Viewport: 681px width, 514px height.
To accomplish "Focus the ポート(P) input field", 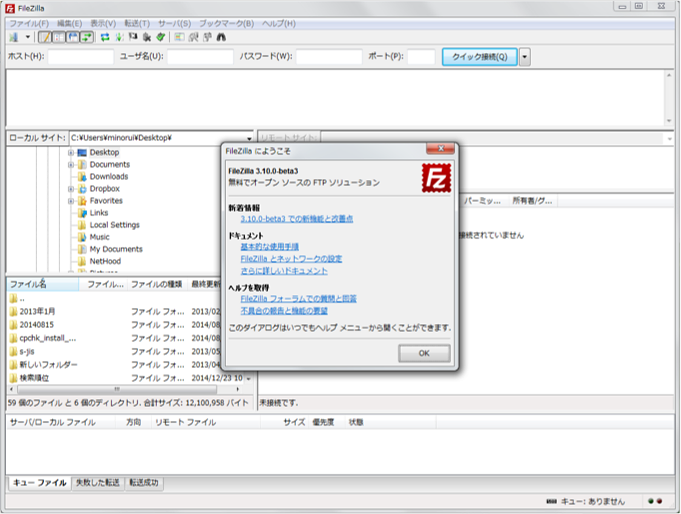I will tap(421, 56).
